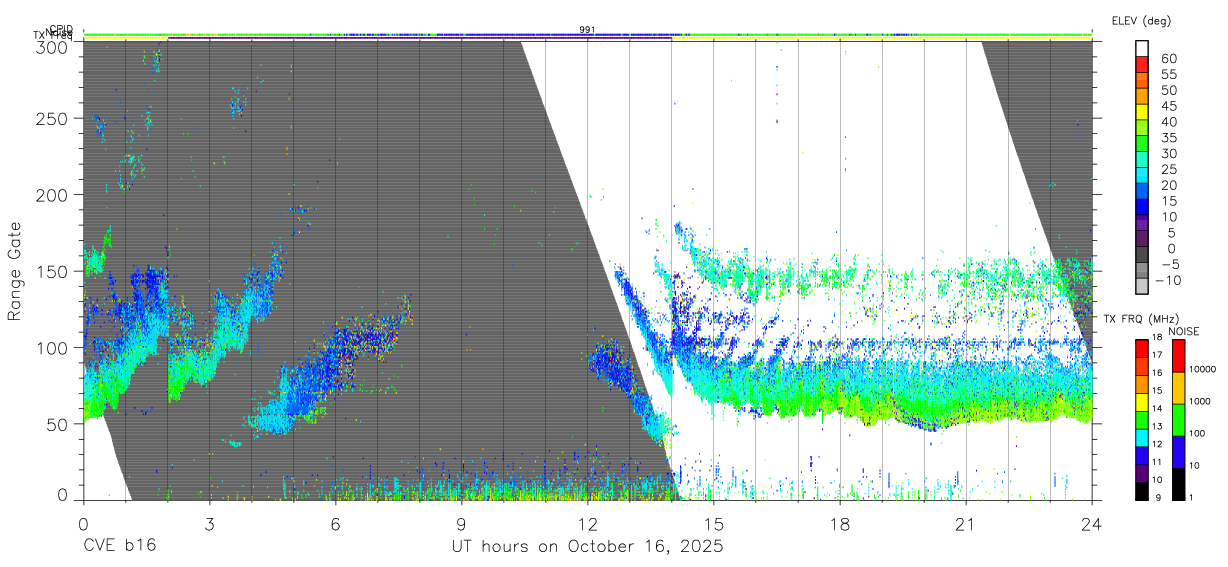Click Range Gate tick label '200'

pos(53,194)
